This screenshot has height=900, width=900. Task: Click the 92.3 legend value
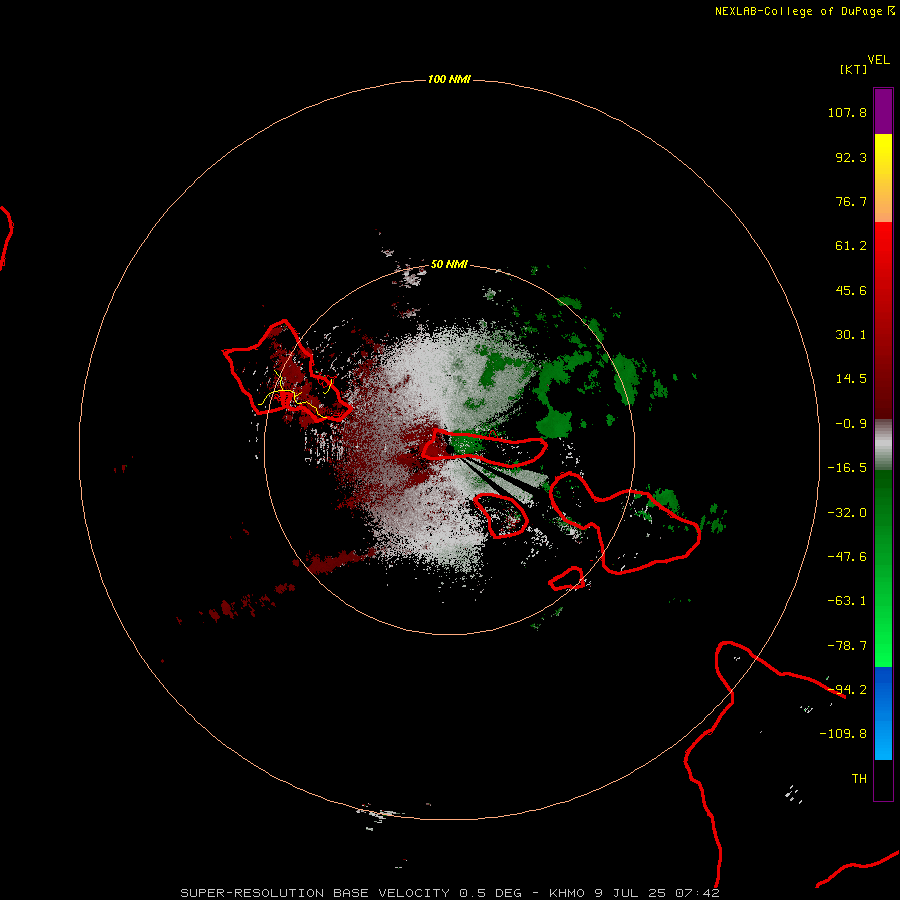point(851,157)
